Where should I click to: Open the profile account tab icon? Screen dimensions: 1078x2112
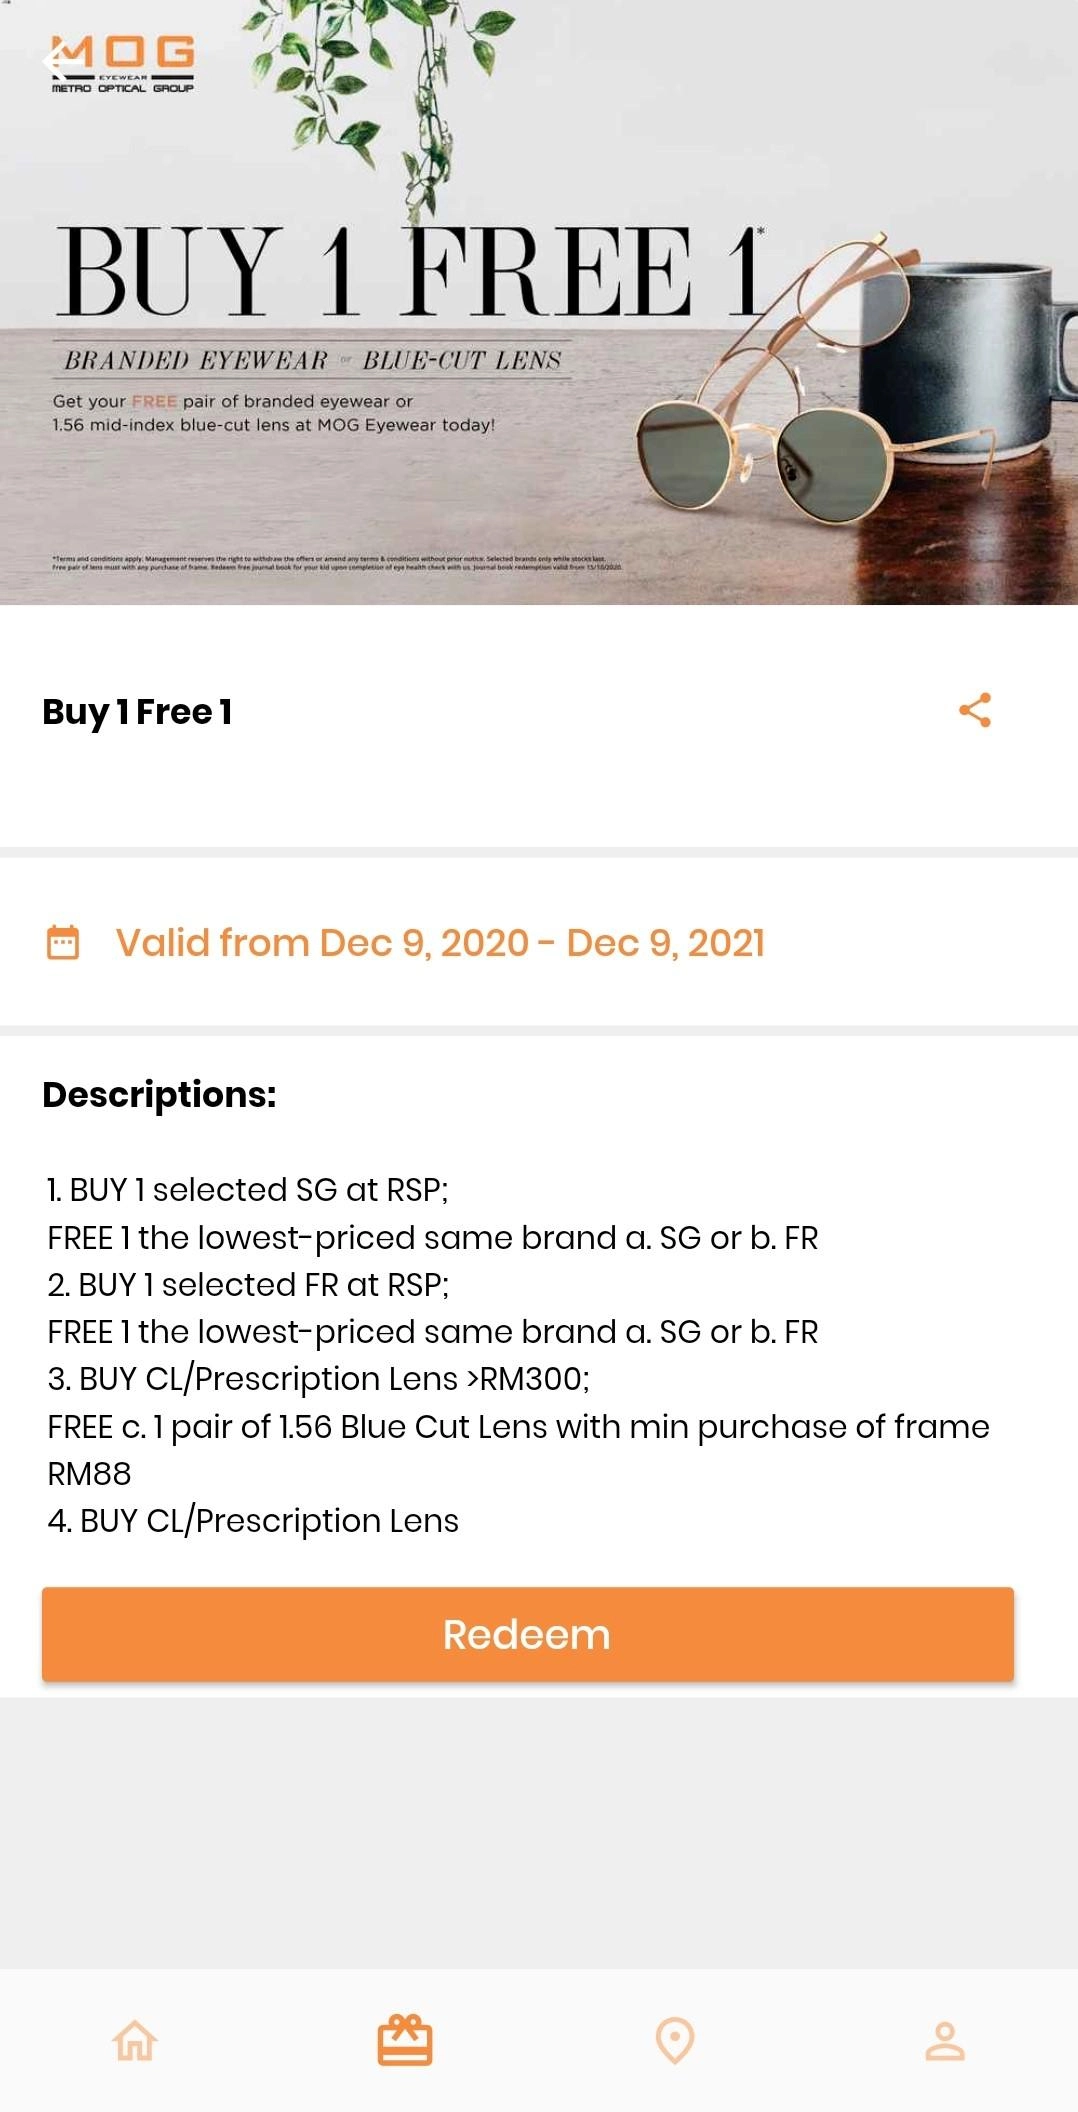click(x=944, y=2040)
